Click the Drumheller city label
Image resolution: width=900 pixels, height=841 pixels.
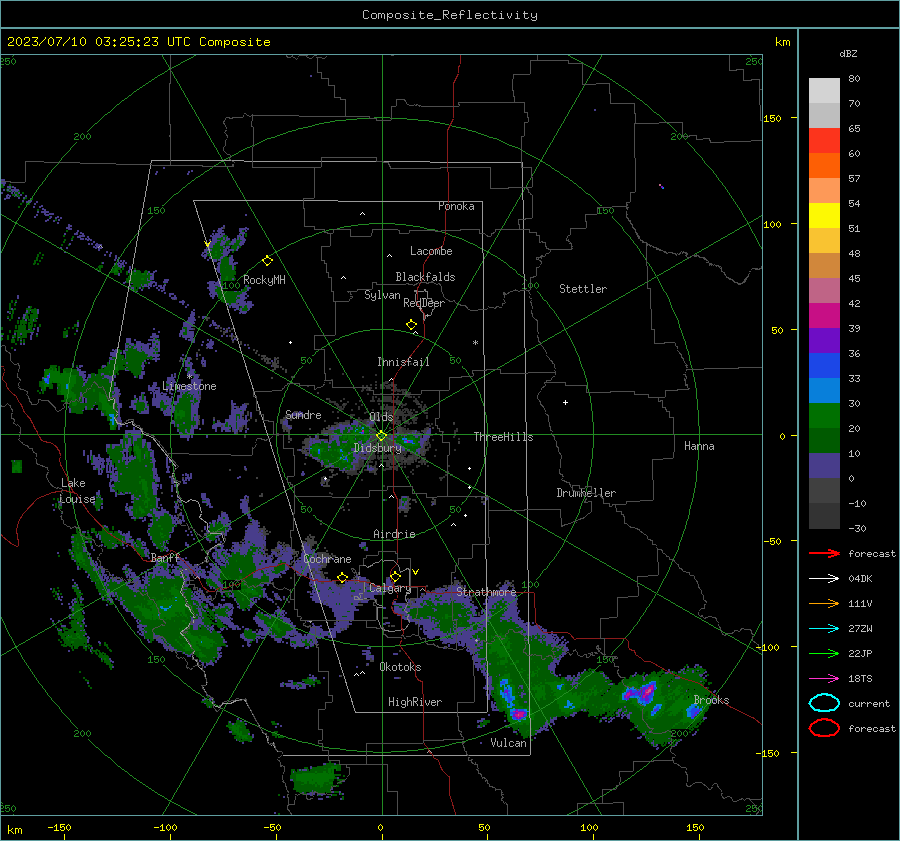click(586, 493)
